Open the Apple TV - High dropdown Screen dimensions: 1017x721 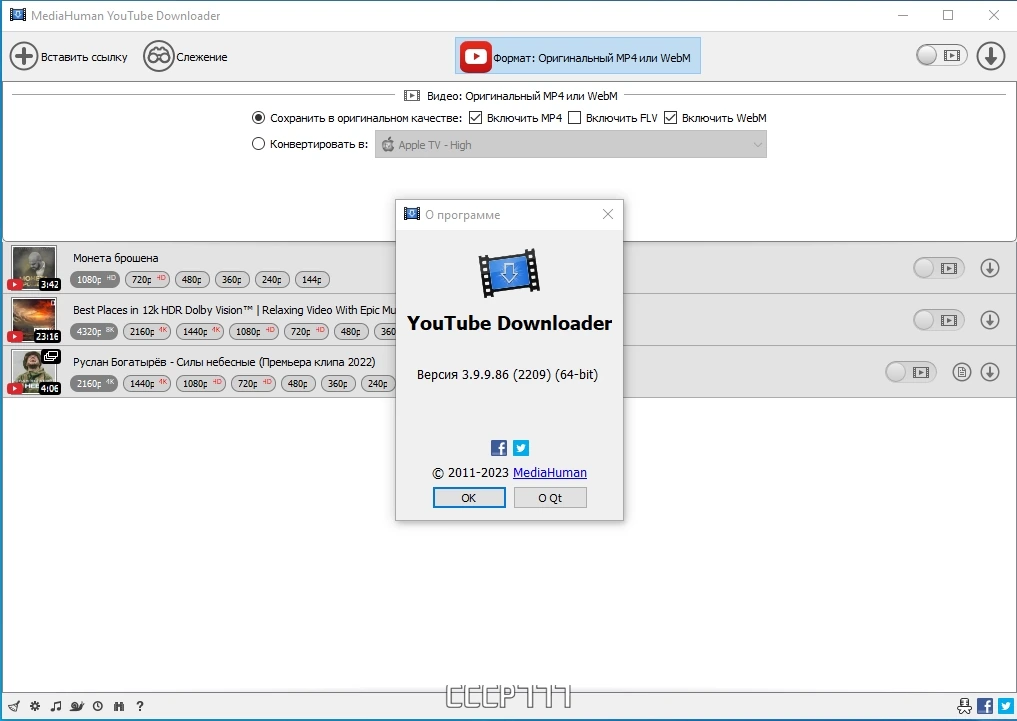tap(571, 145)
